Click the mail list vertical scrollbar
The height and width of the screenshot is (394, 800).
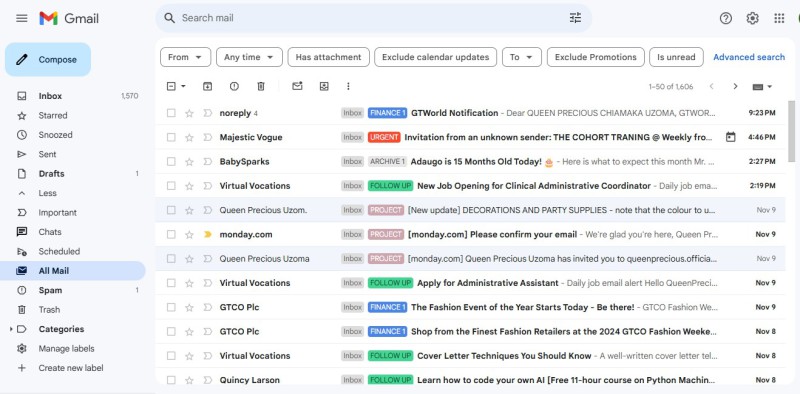tap(791, 132)
